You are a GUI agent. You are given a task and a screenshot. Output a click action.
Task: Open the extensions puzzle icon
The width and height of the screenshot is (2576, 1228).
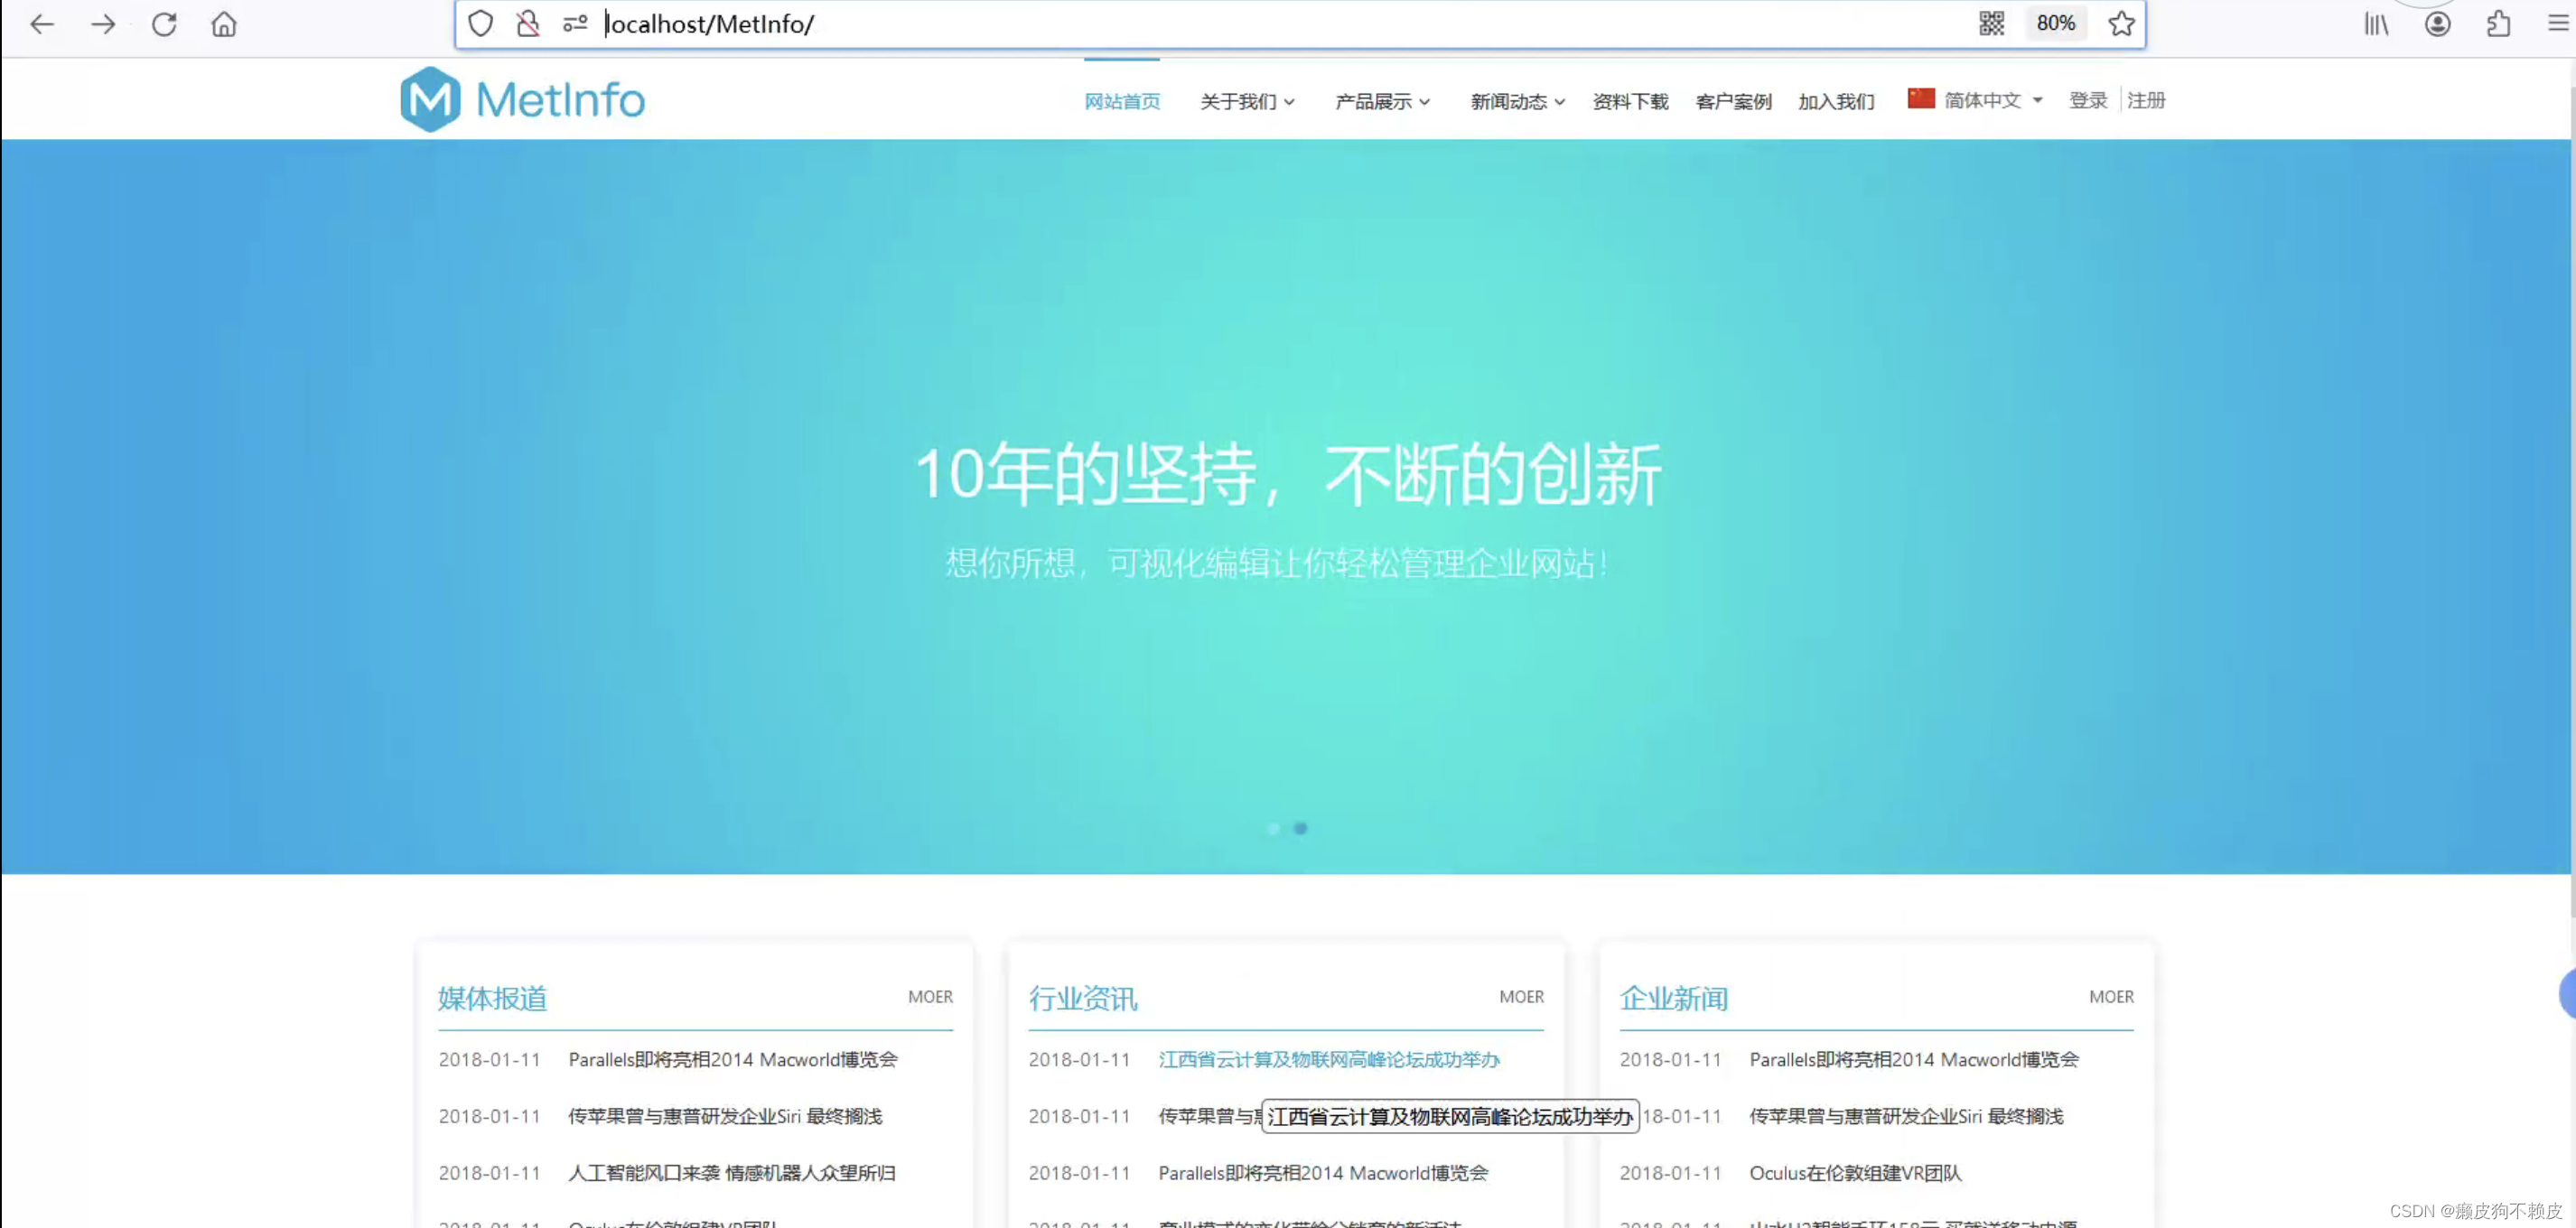pos(2498,24)
